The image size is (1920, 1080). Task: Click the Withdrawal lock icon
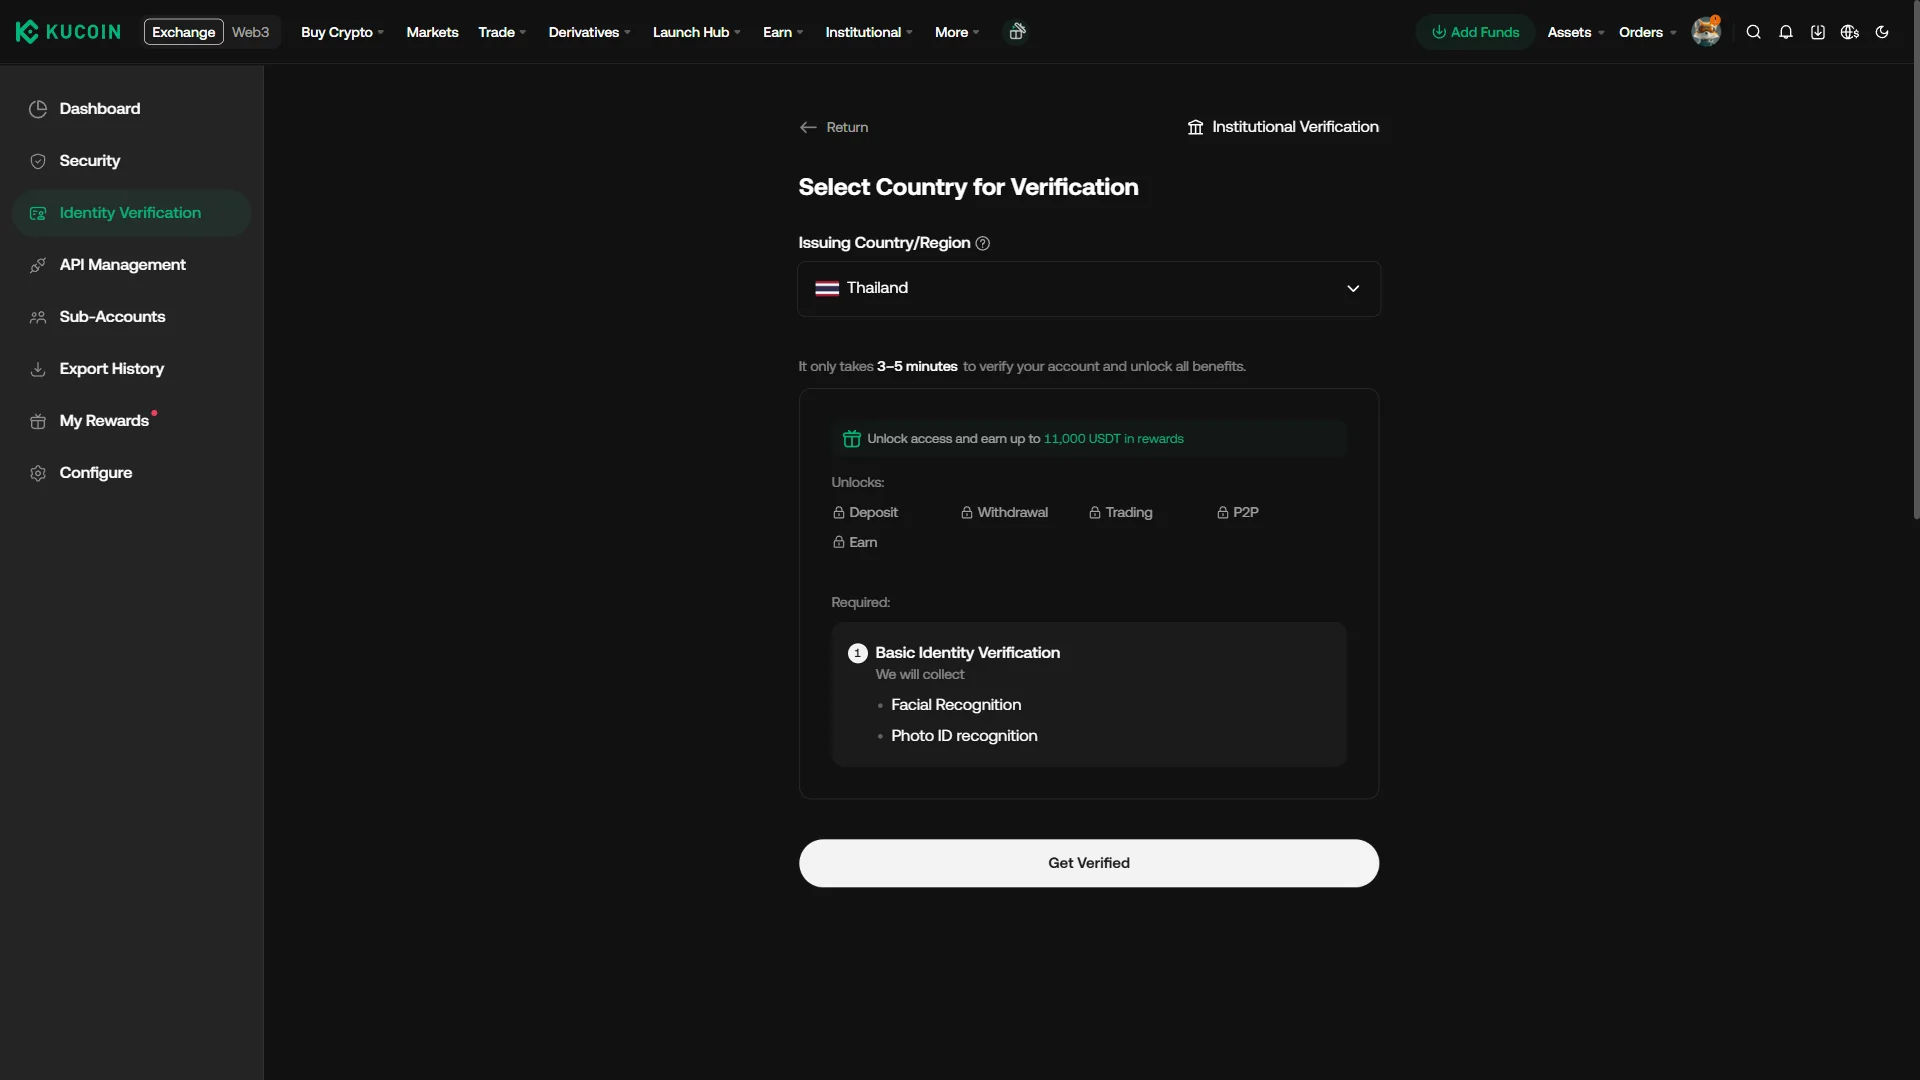tap(967, 512)
